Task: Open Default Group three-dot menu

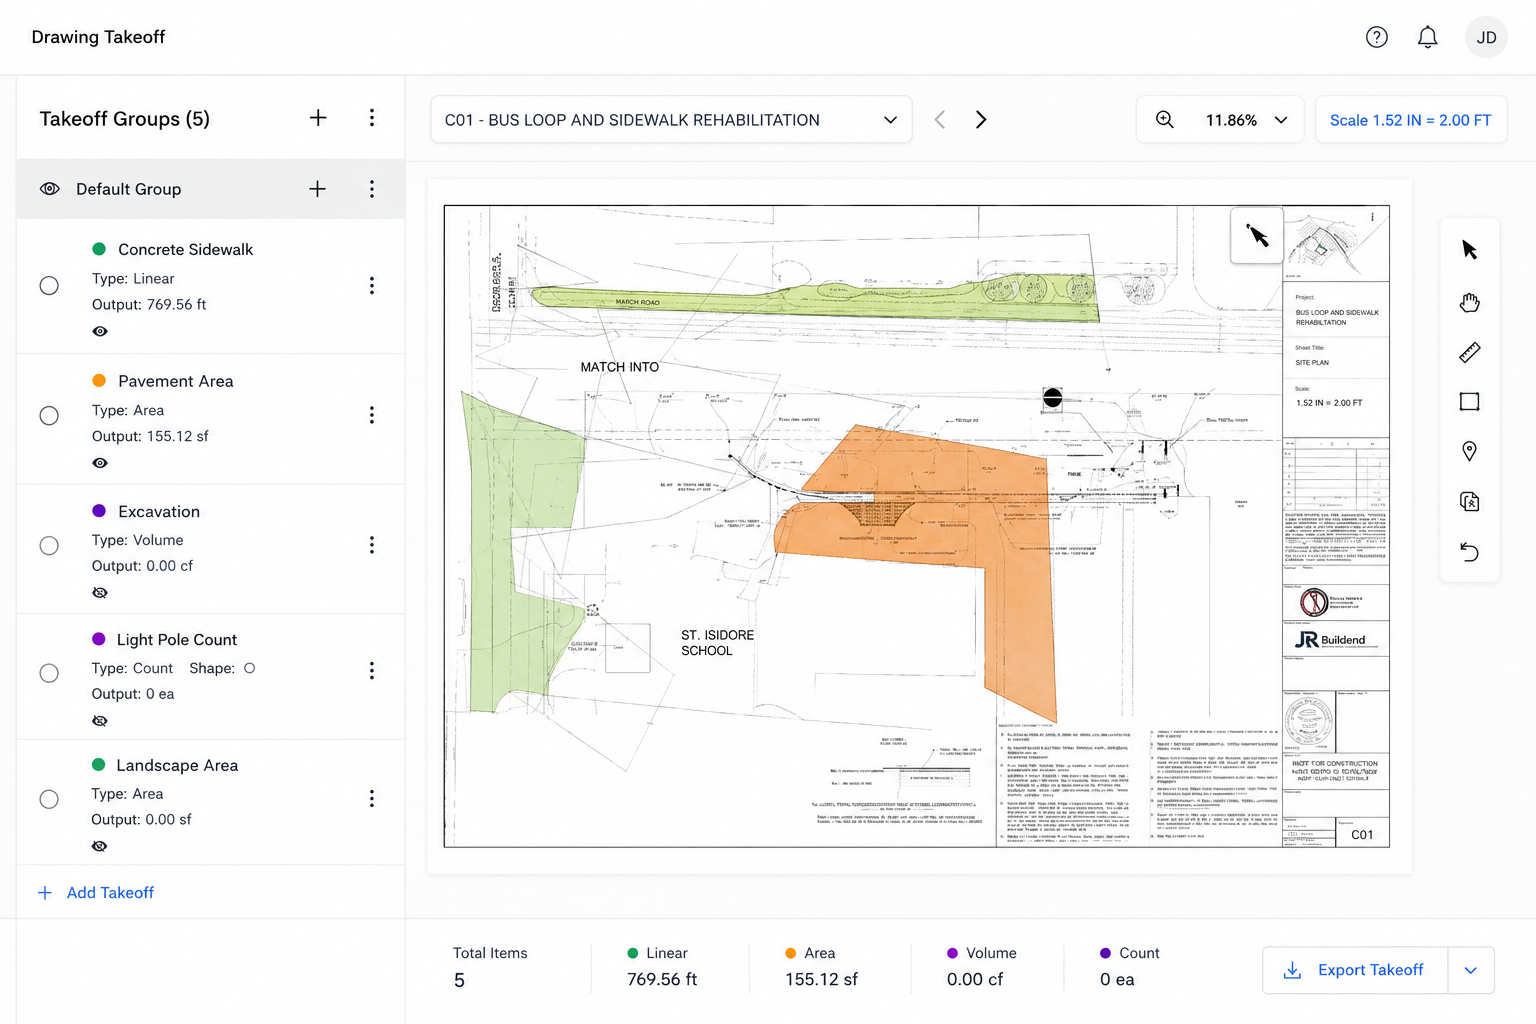Action: point(372,189)
